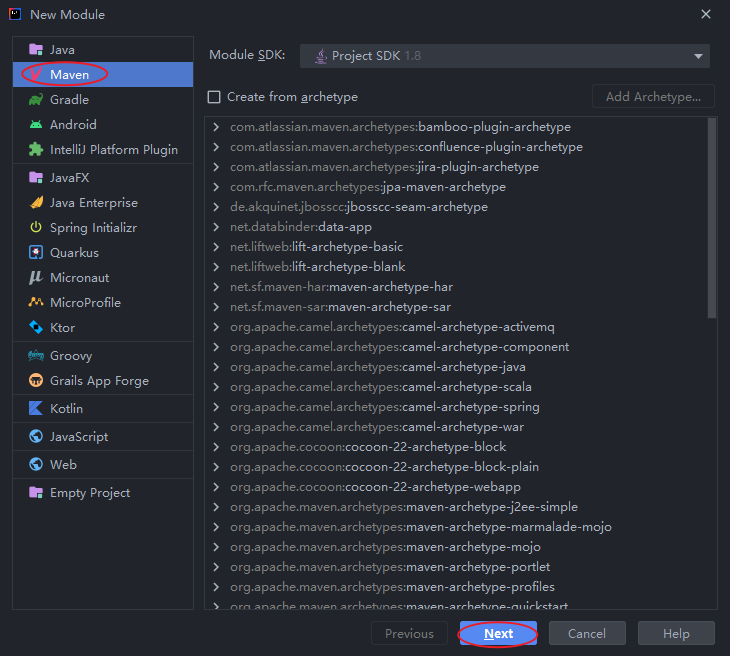Viewport: 730px width, 656px height.
Task: Select camel-archetype-scala row
Action: pos(456,387)
